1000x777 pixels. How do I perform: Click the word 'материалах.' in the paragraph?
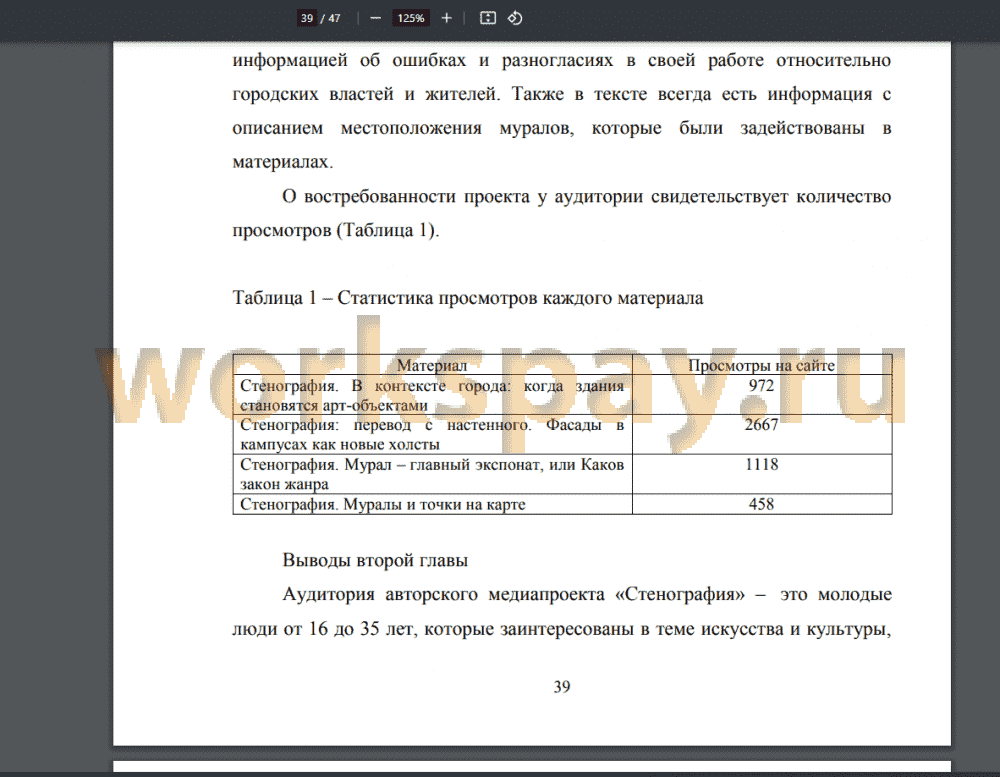(283, 162)
